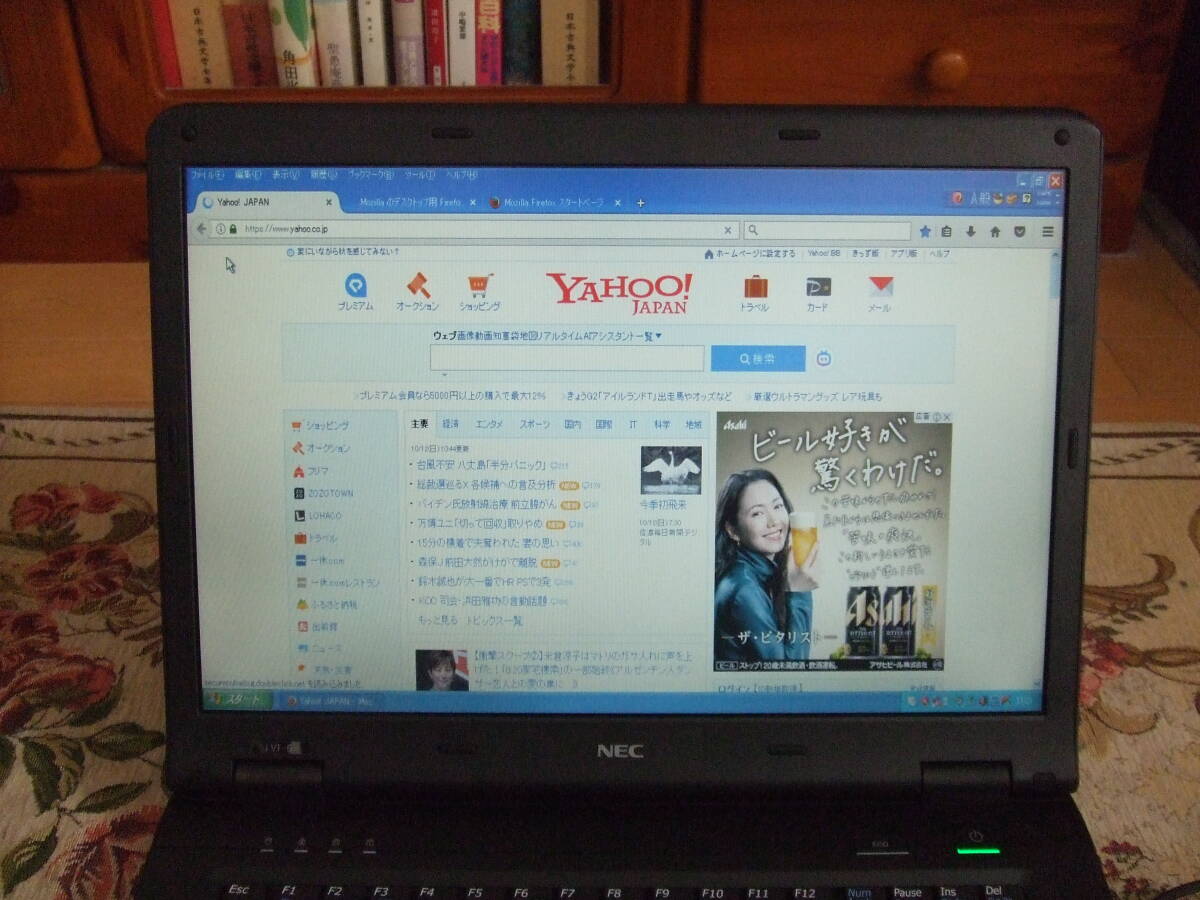Select the スポーツ news tab

pos(534,424)
